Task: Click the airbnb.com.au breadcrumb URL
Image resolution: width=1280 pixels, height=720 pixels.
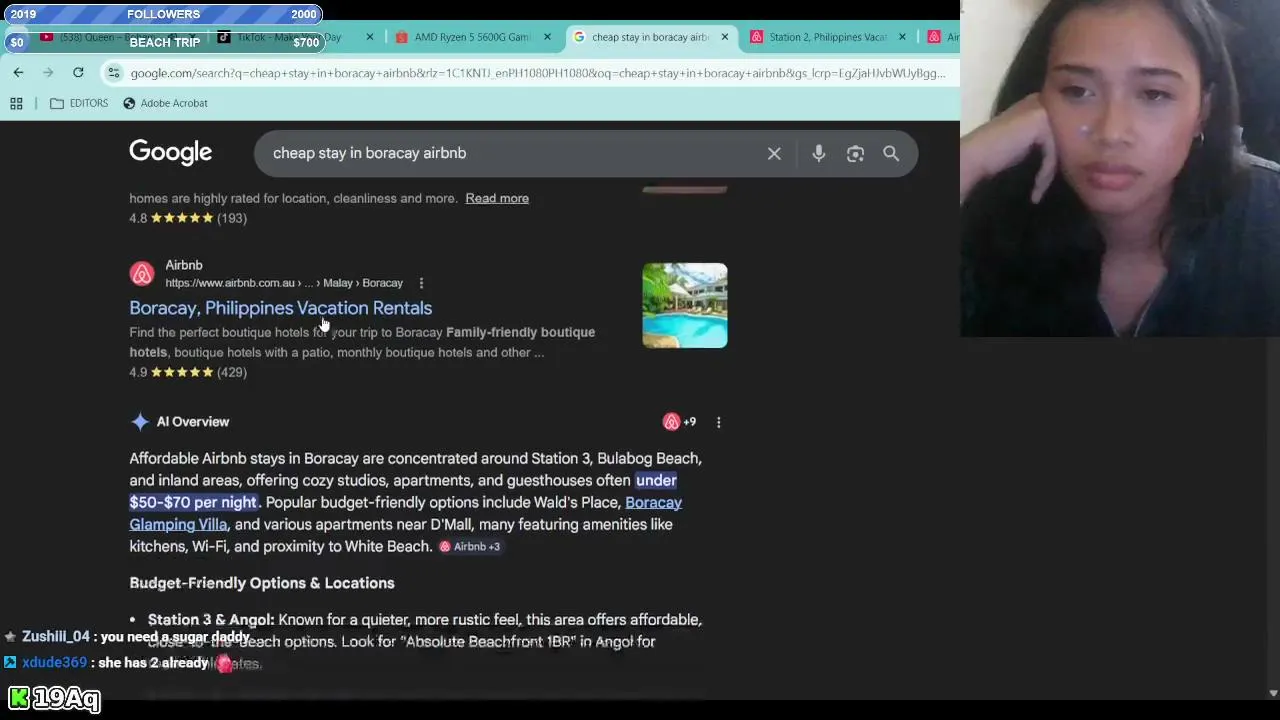Action: coord(284,283)
